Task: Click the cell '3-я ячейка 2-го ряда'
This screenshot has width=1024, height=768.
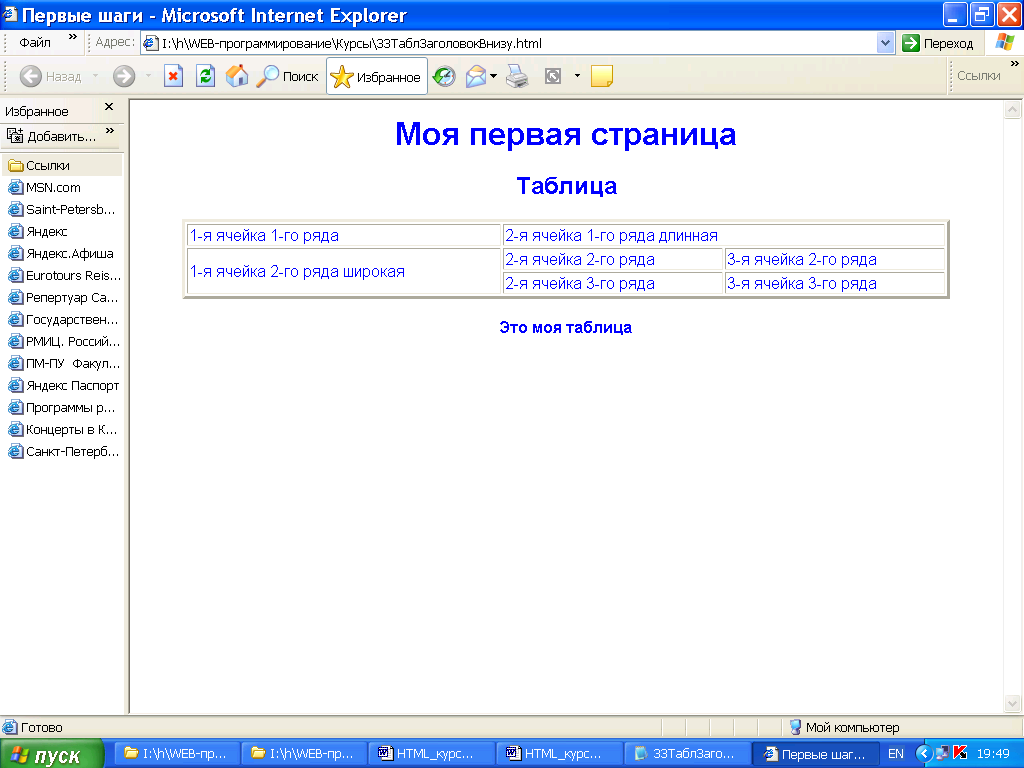Action: coord(835,260)
